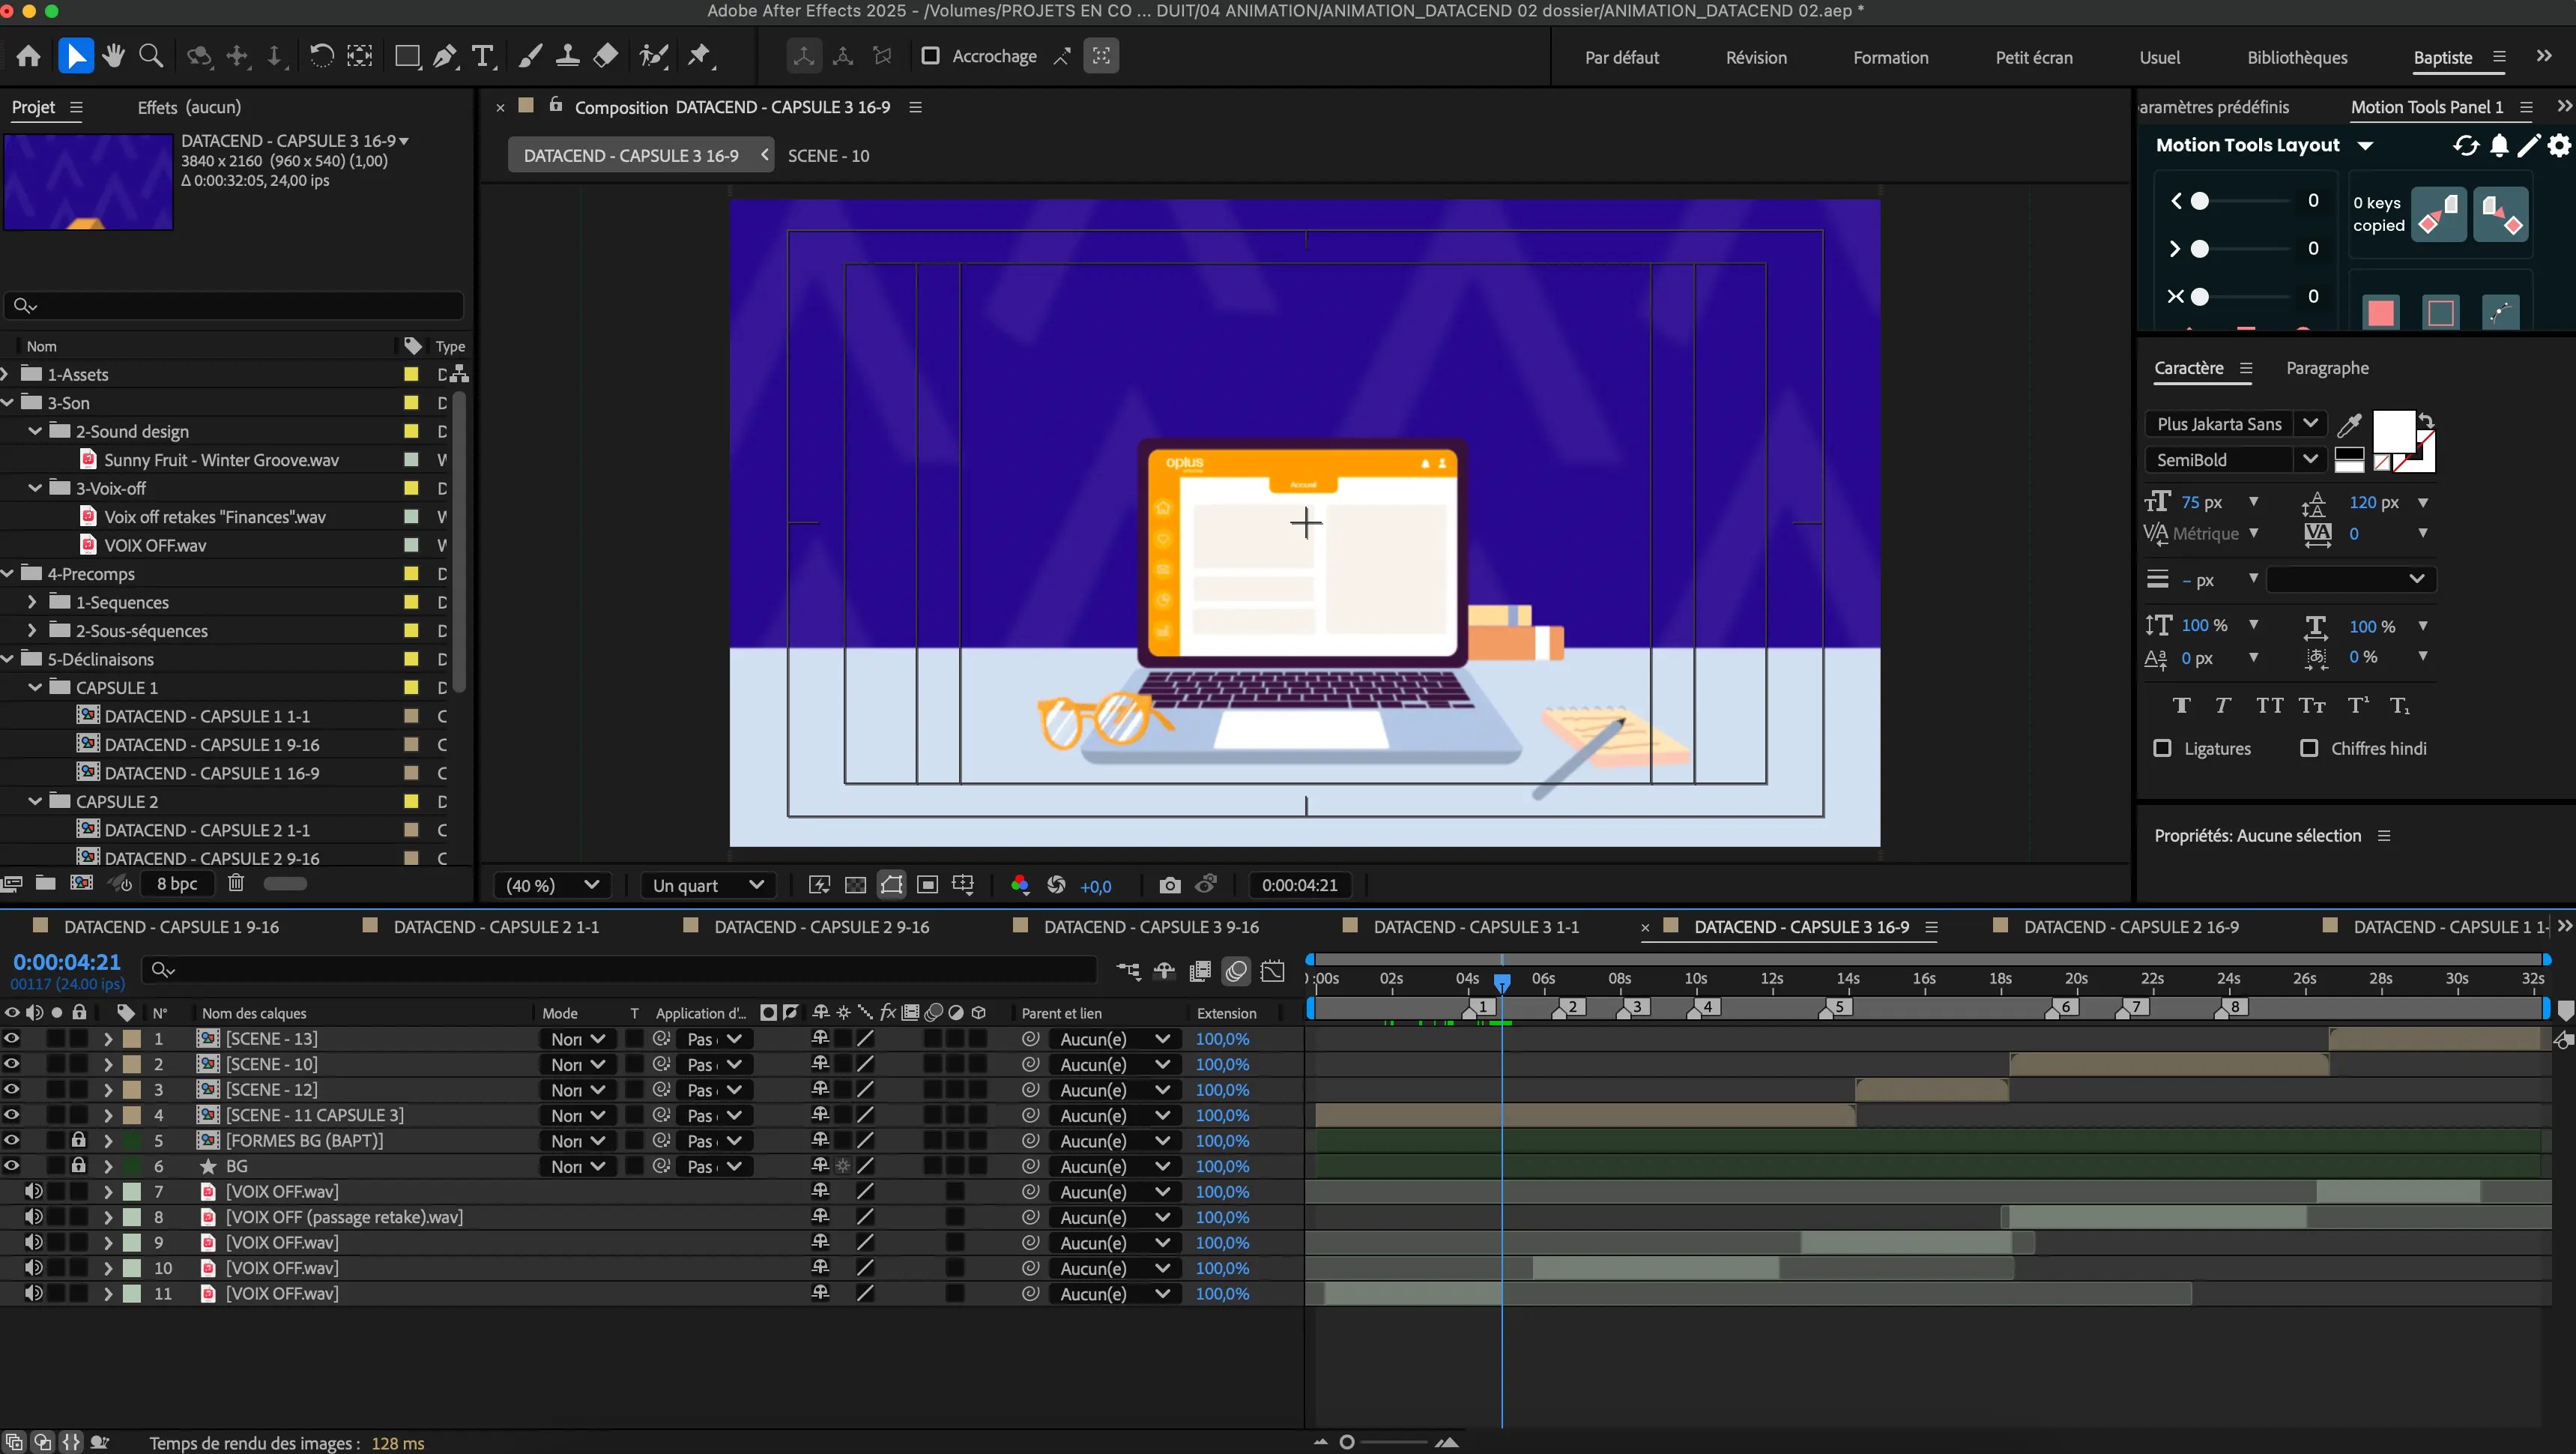Expand SCENE - 10 layer properties

point(107,1065)
